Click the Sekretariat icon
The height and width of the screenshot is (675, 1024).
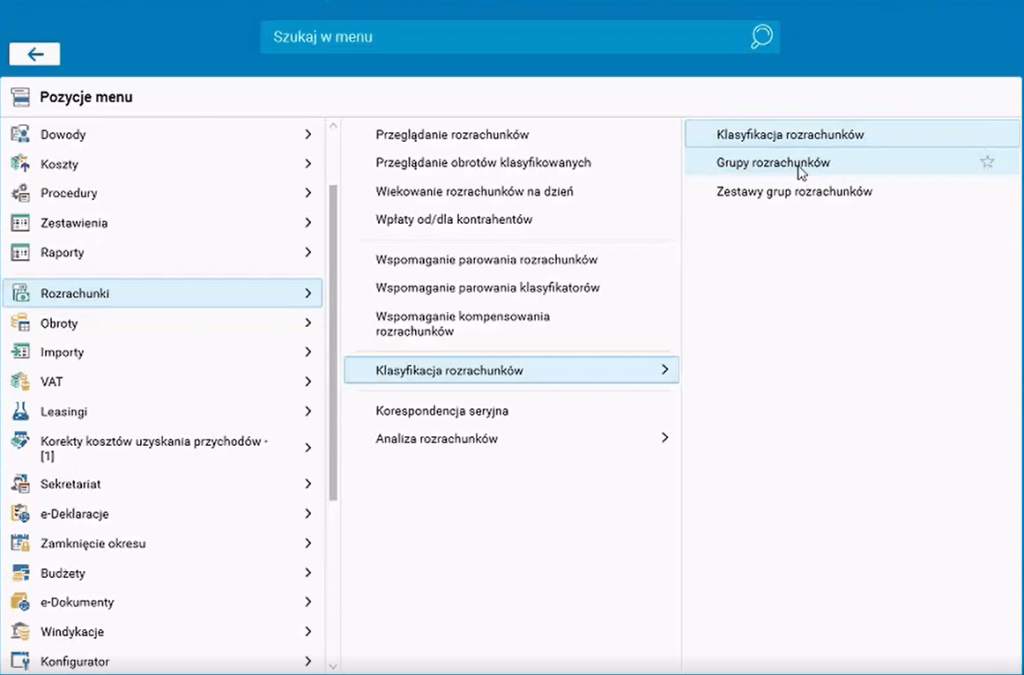(20, 484)
